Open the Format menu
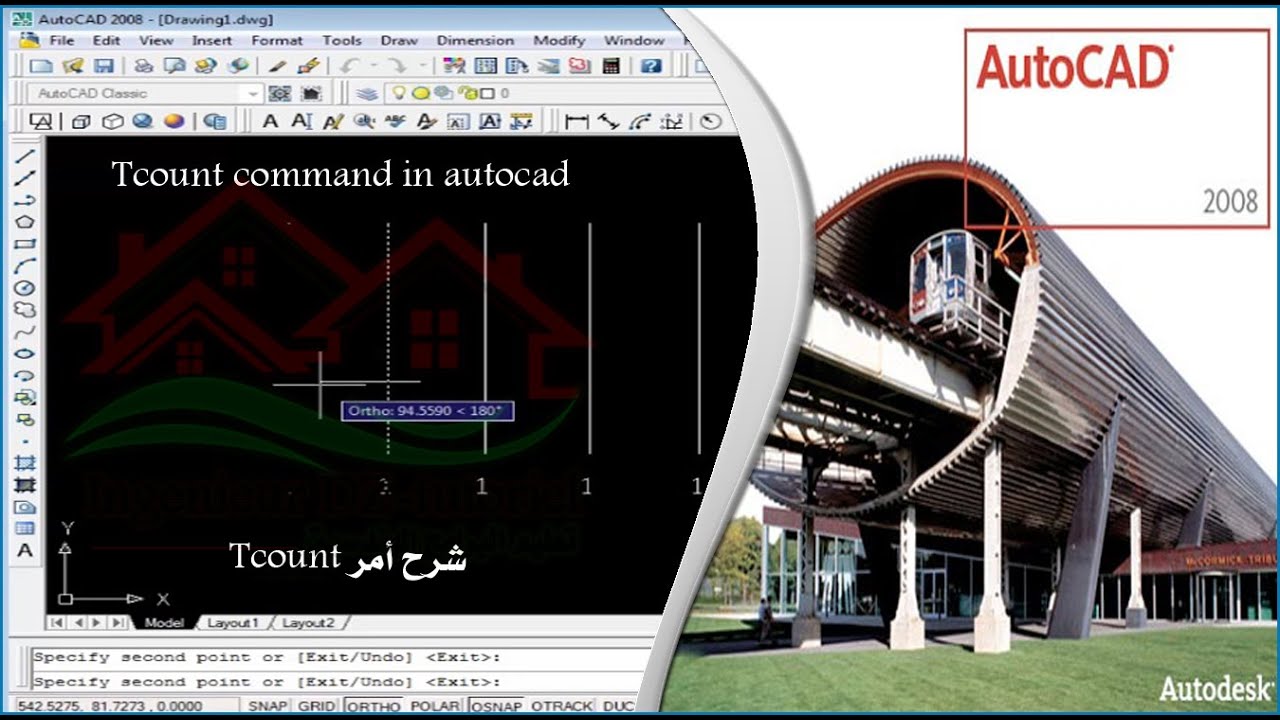1280x720 pixels. 277,40
